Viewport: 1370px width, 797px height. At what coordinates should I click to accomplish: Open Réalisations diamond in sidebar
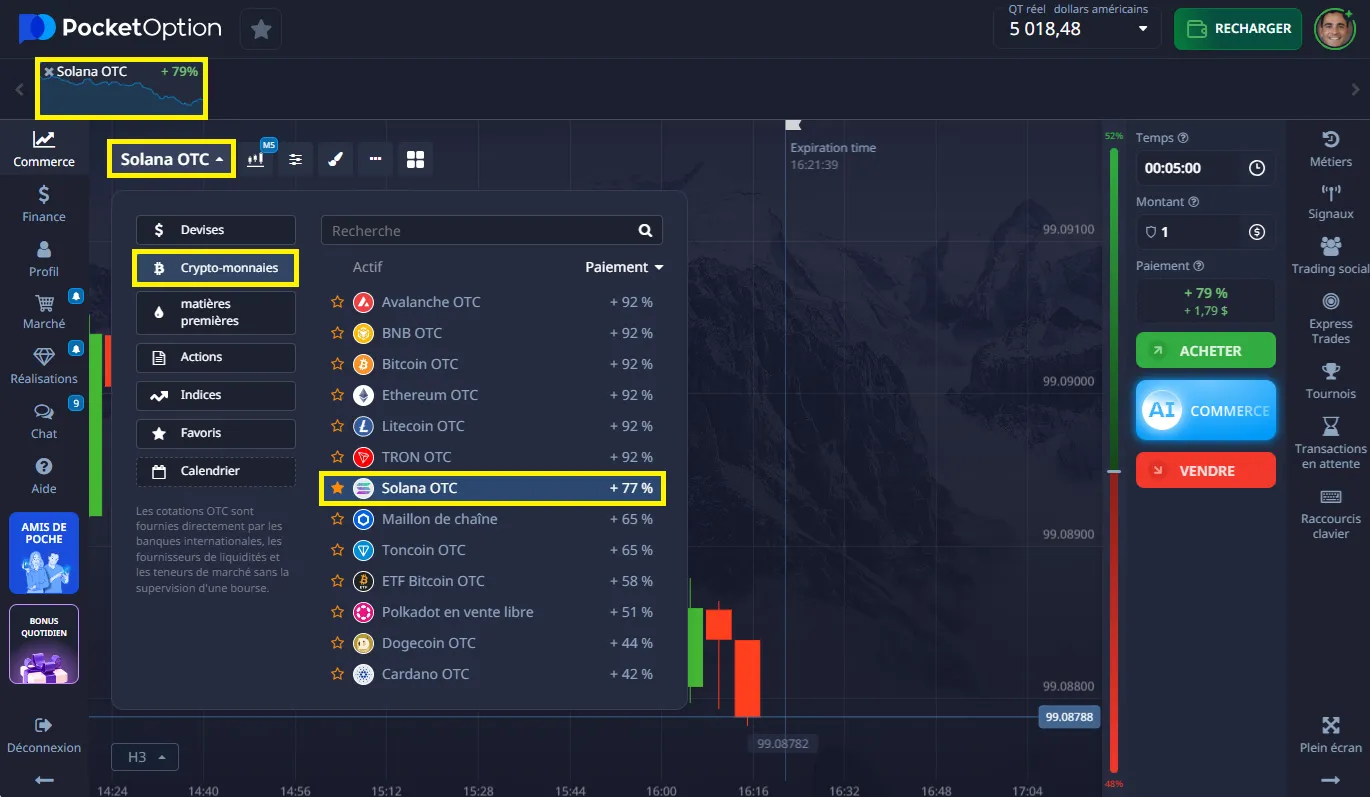[x=44, y=366]
